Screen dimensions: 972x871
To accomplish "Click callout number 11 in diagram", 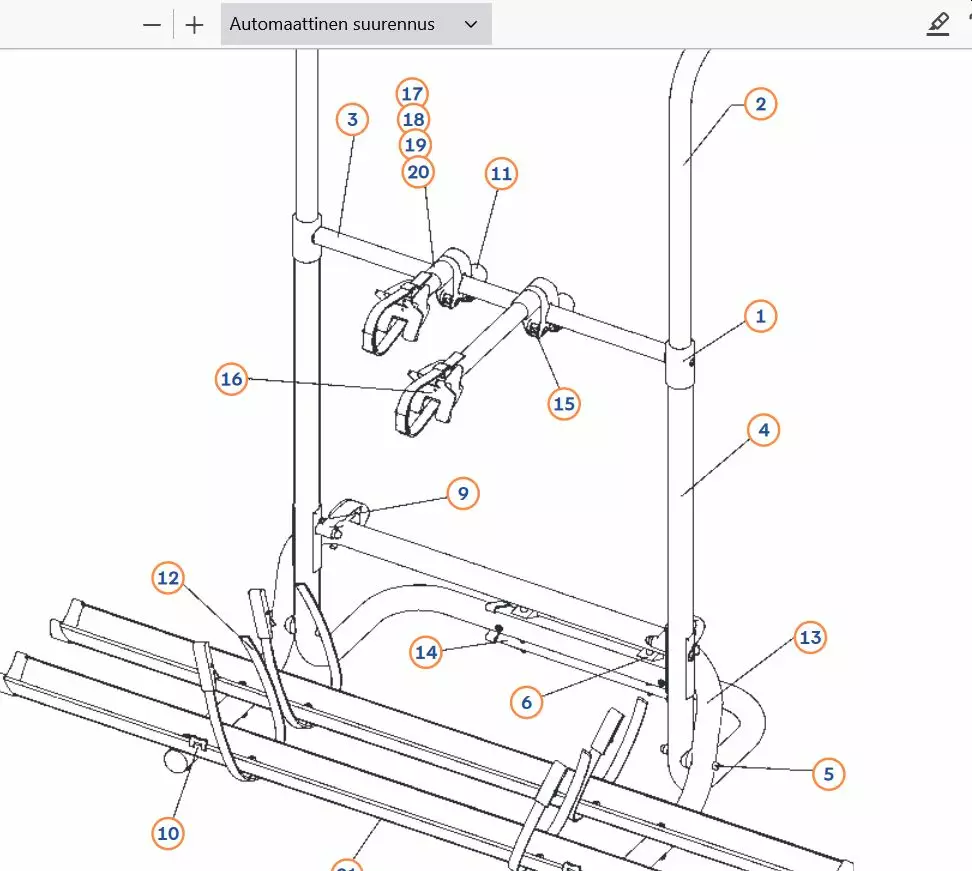I will tap(501, 173).
